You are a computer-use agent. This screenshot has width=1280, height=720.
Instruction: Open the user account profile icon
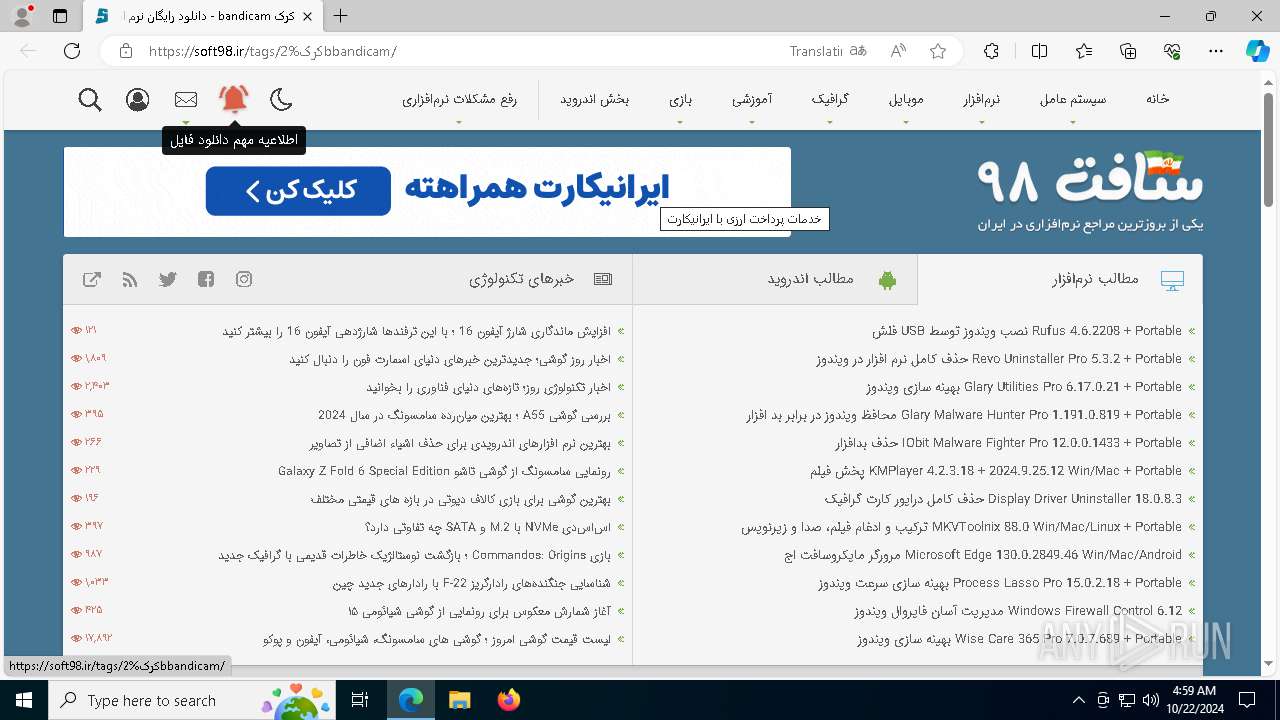coord(138,100)
